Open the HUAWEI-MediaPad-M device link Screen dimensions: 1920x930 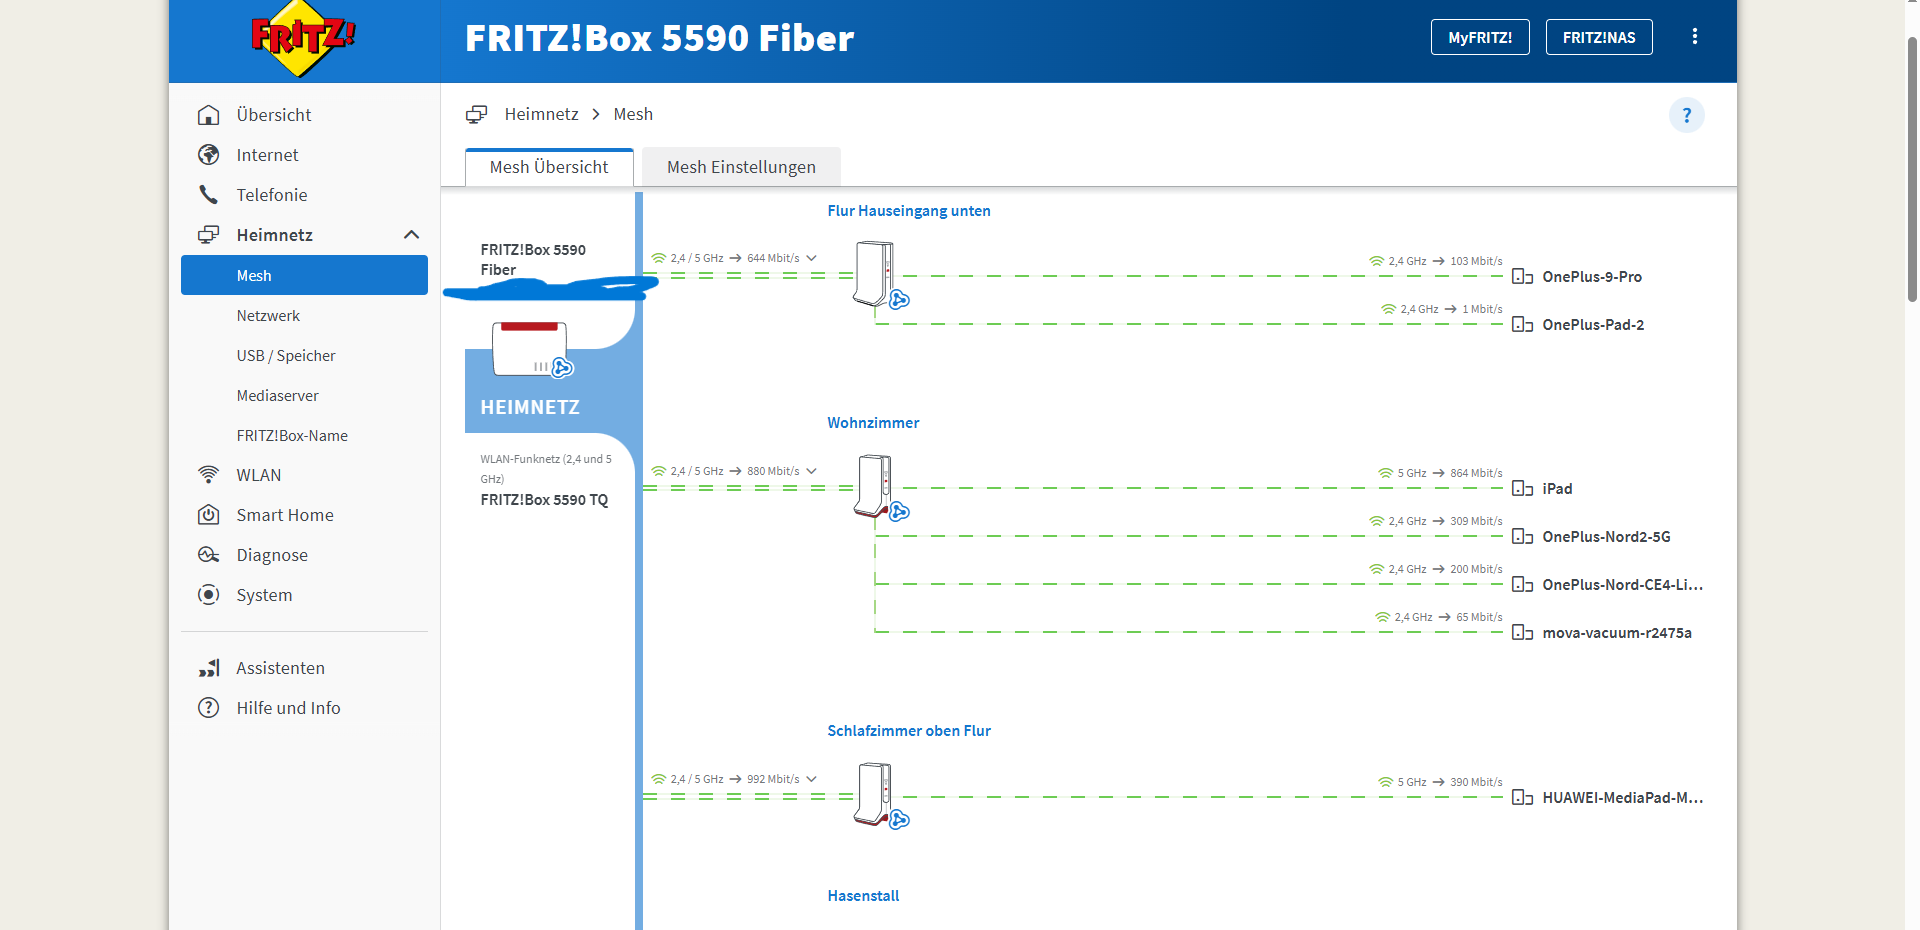(1622, 798)
